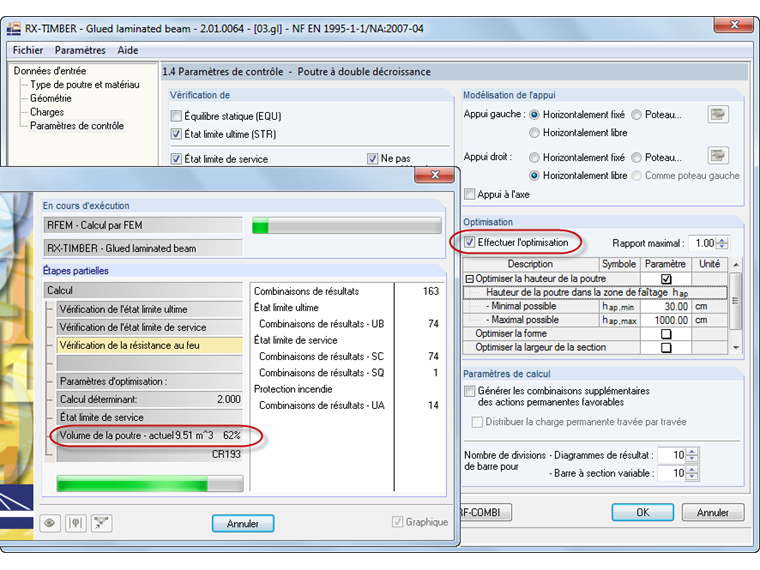Enable Optimiser la forme checkbox
The height and width of the screenshot is (570, 760).
tap(666, 334)
